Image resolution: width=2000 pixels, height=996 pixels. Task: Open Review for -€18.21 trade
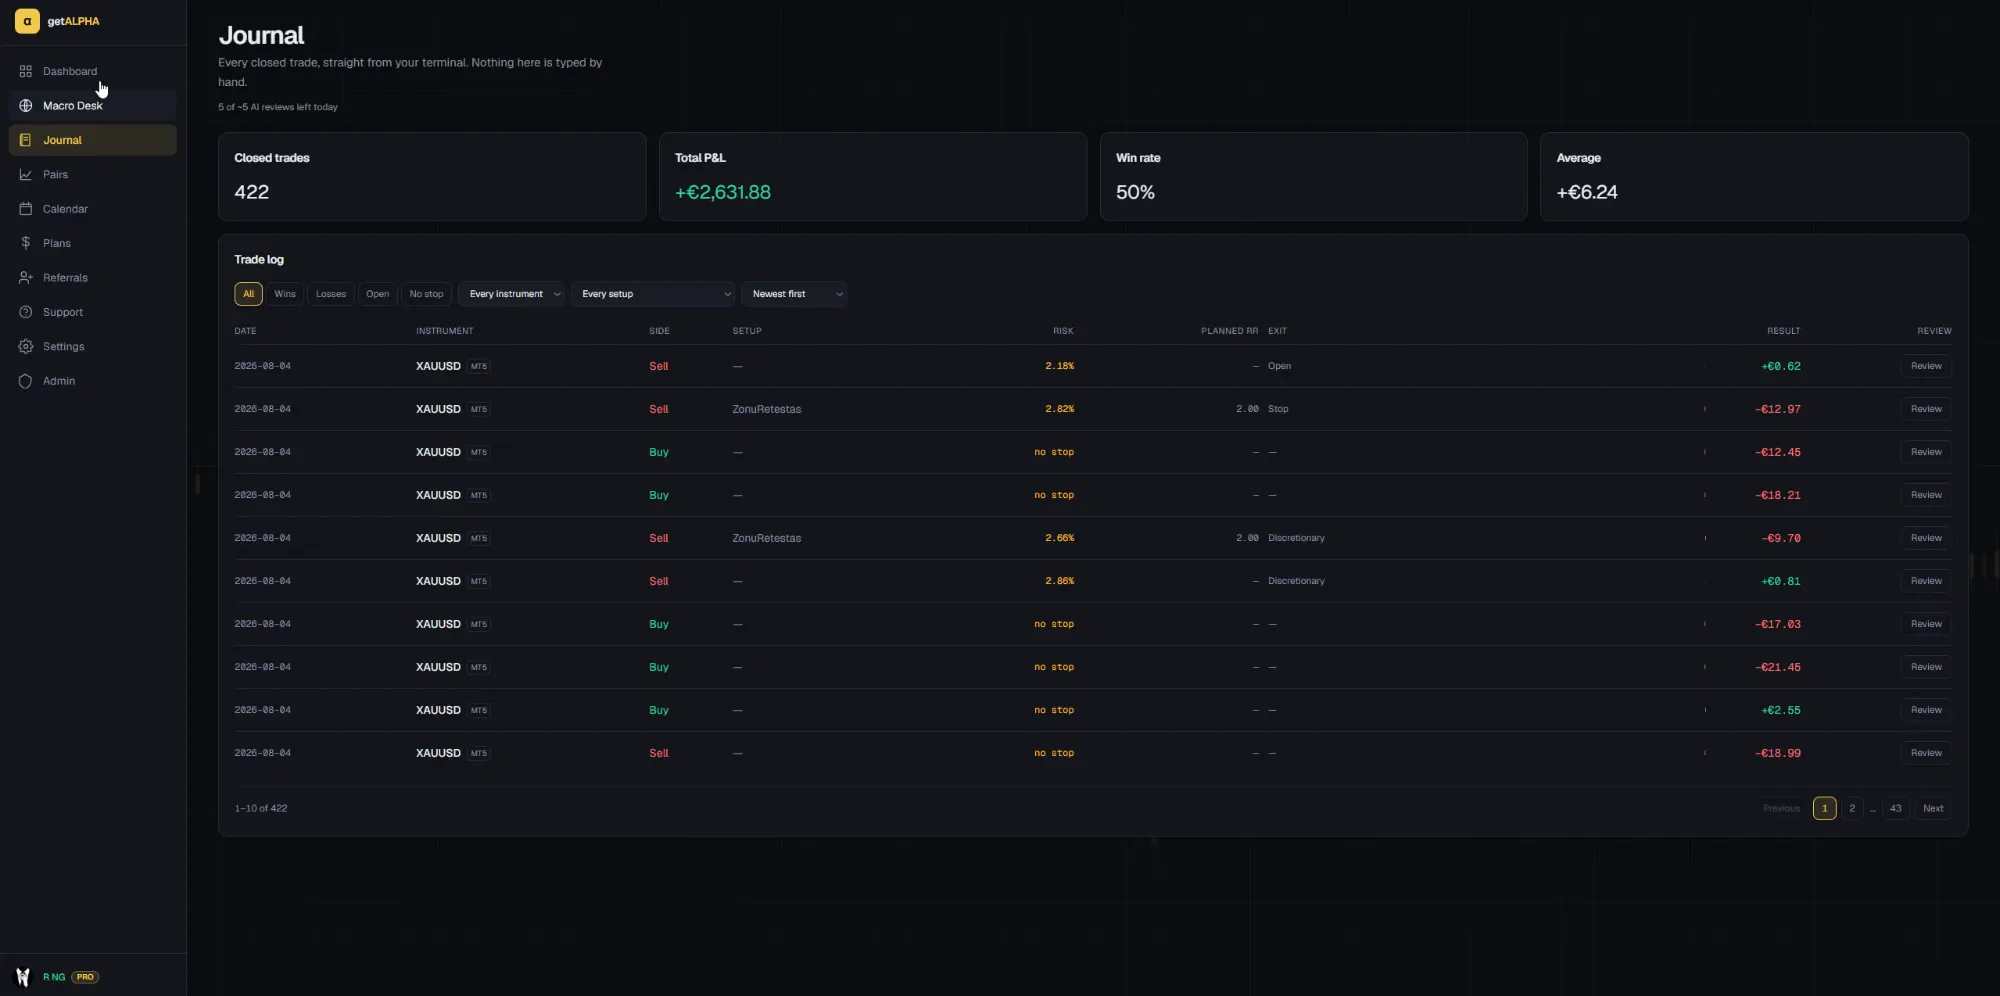(x=1926, y=495)
